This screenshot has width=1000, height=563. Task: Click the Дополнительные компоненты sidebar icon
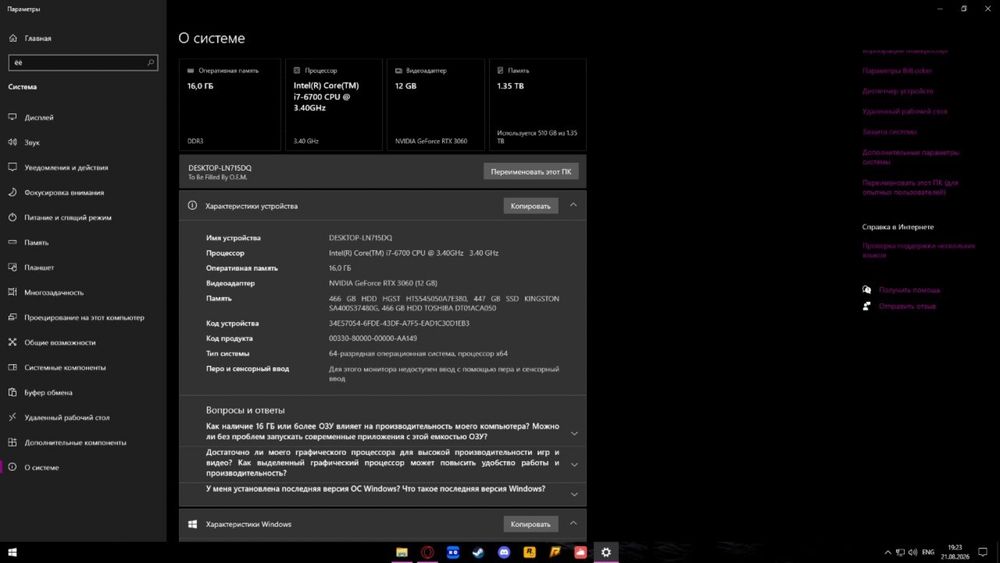click(12, 442)
